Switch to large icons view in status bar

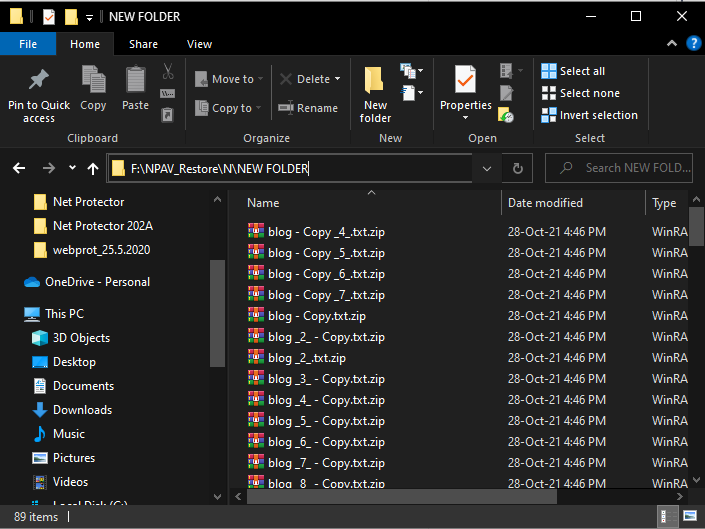[690, 518]
